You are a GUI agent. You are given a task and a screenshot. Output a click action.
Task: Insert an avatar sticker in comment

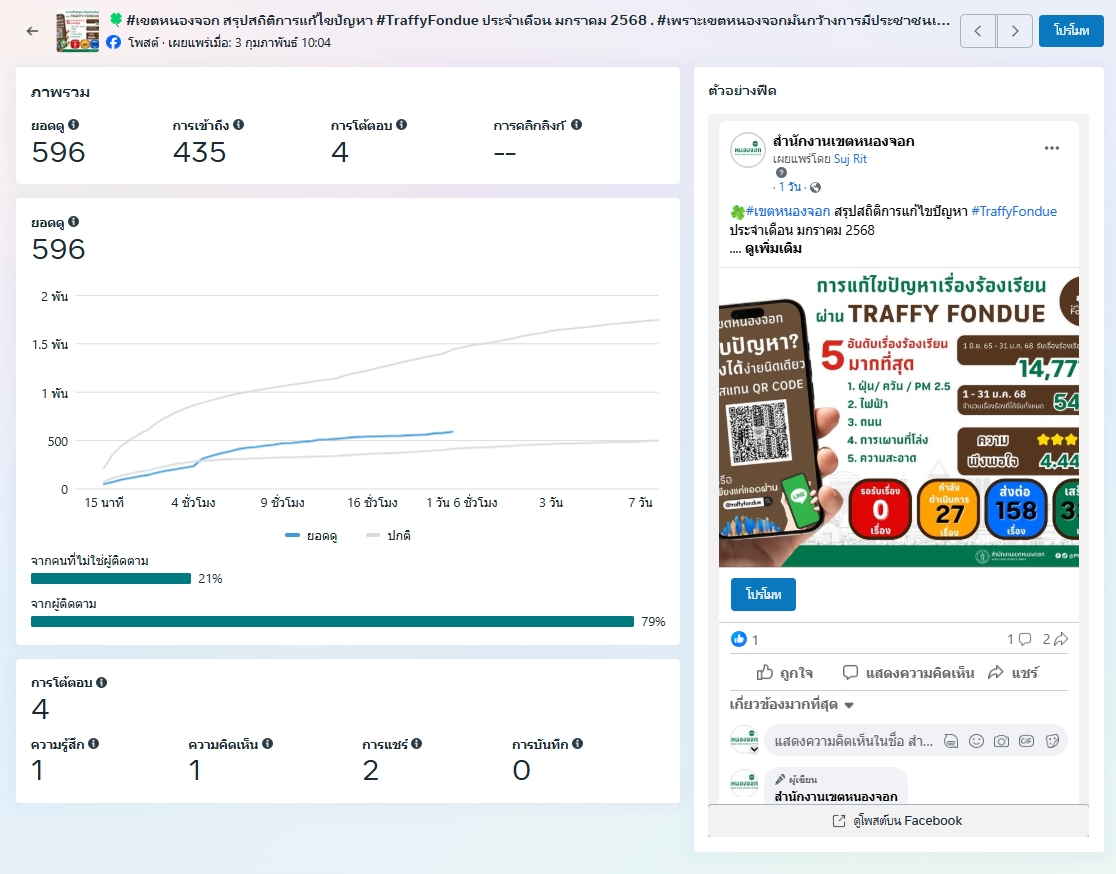pyautogui.click(x=951, y=742)
